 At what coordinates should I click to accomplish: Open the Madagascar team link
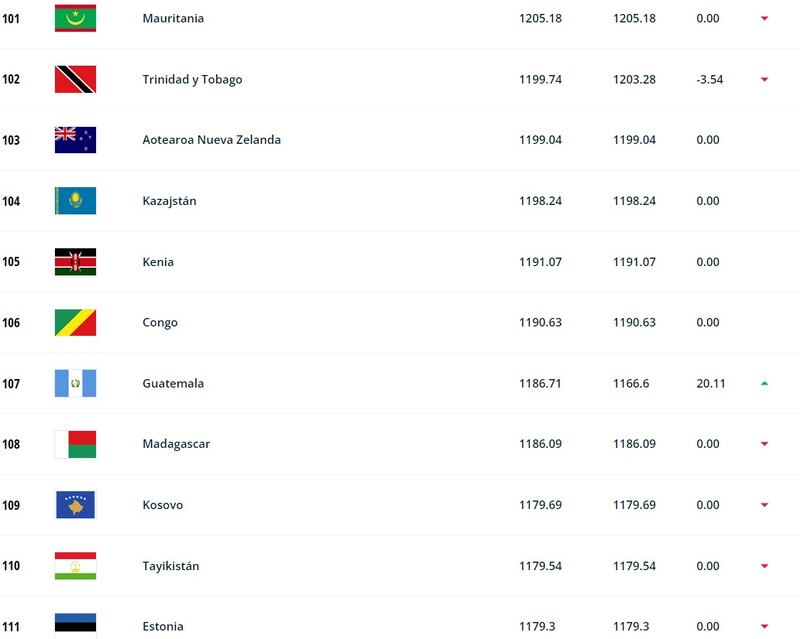(176, 444)
